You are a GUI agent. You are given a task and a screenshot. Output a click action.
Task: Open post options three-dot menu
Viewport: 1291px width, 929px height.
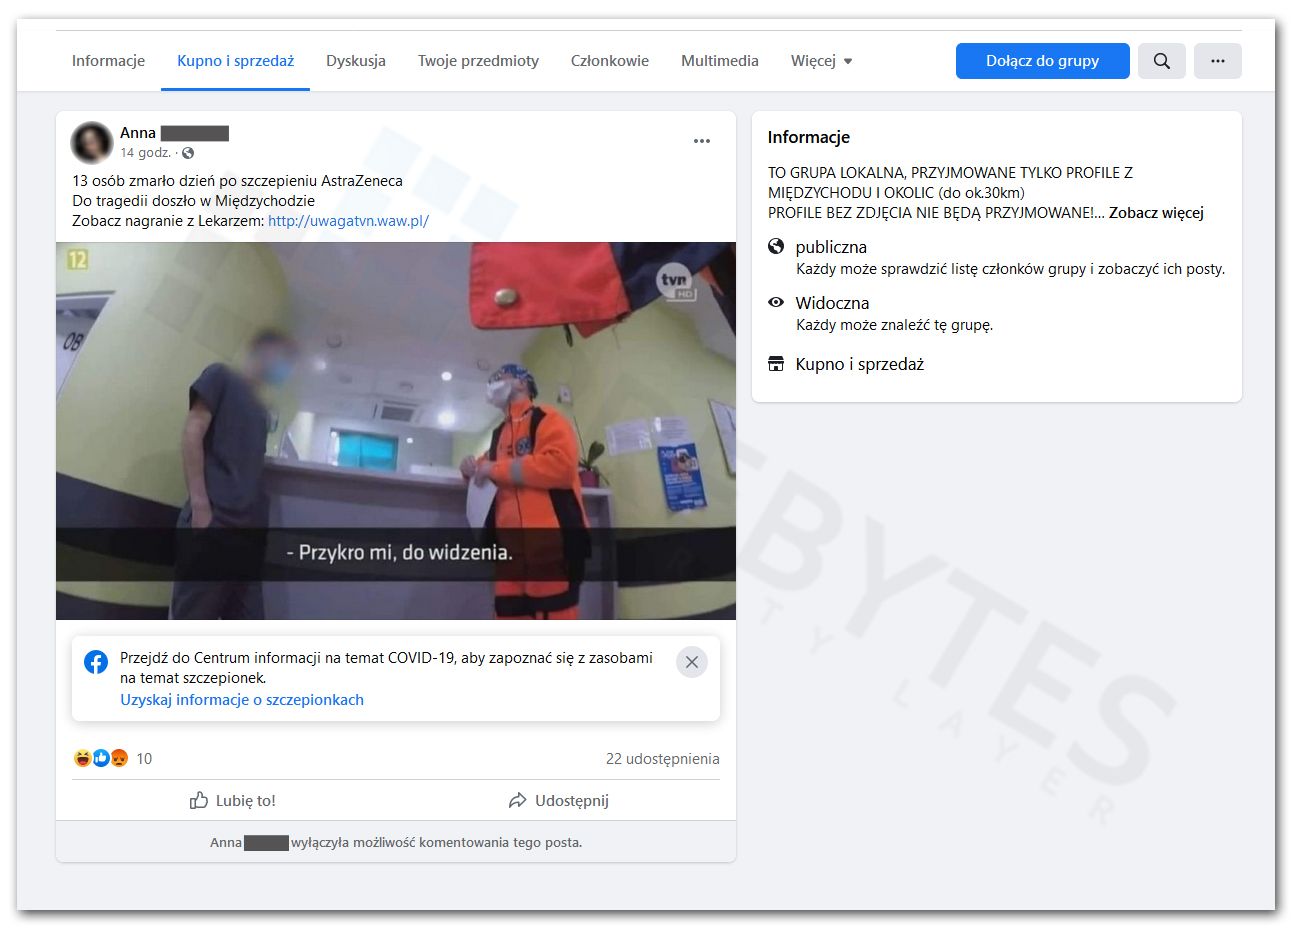point(702,141)
